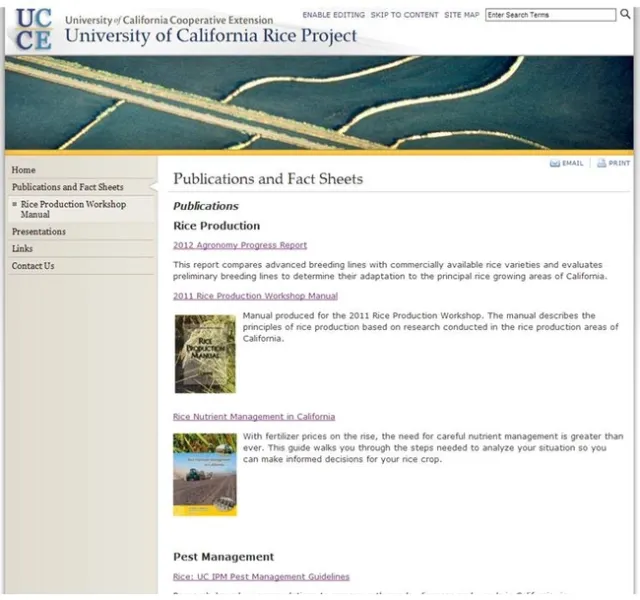Viewport: 640px width, 600px height.
Task: Click the Enable Editing link
Action: pos(332,16)
